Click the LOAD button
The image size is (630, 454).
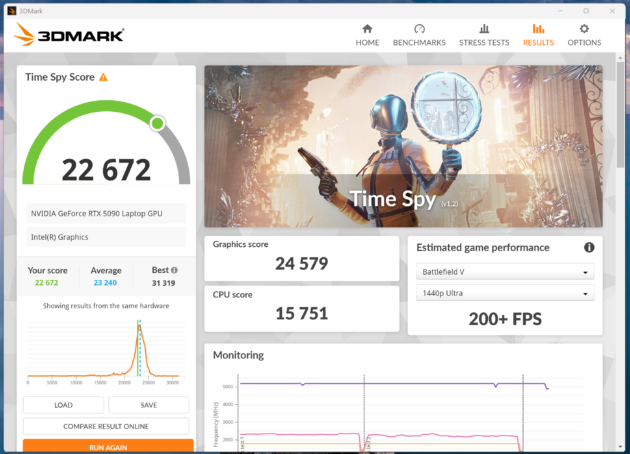[x=63, y=405]
